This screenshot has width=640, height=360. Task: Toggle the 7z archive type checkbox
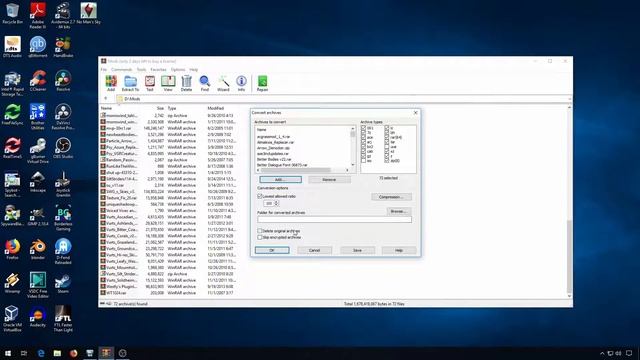(363, 133)
